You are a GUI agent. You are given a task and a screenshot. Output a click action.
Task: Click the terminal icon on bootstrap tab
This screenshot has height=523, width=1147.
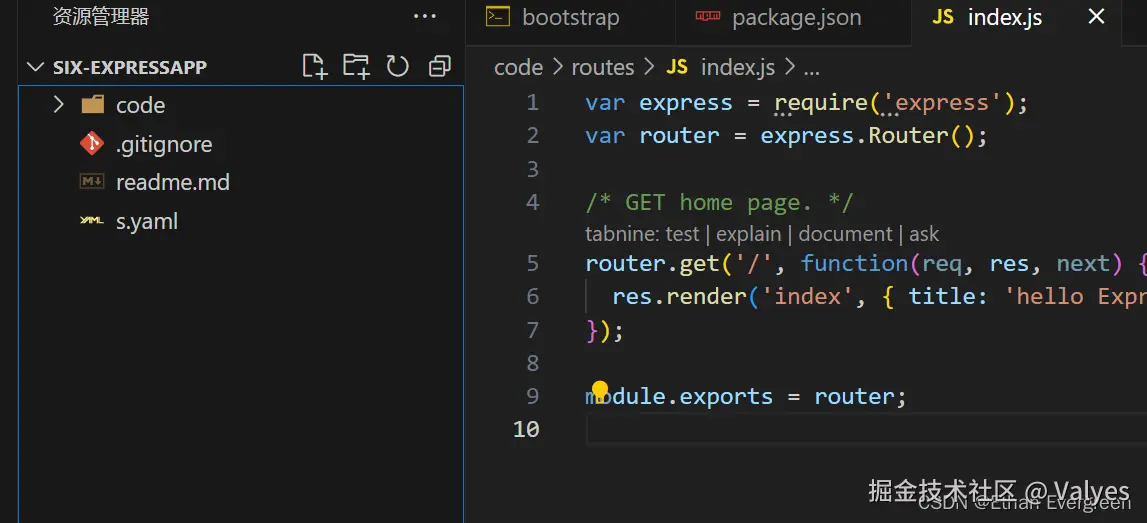[x=498, y=17]
